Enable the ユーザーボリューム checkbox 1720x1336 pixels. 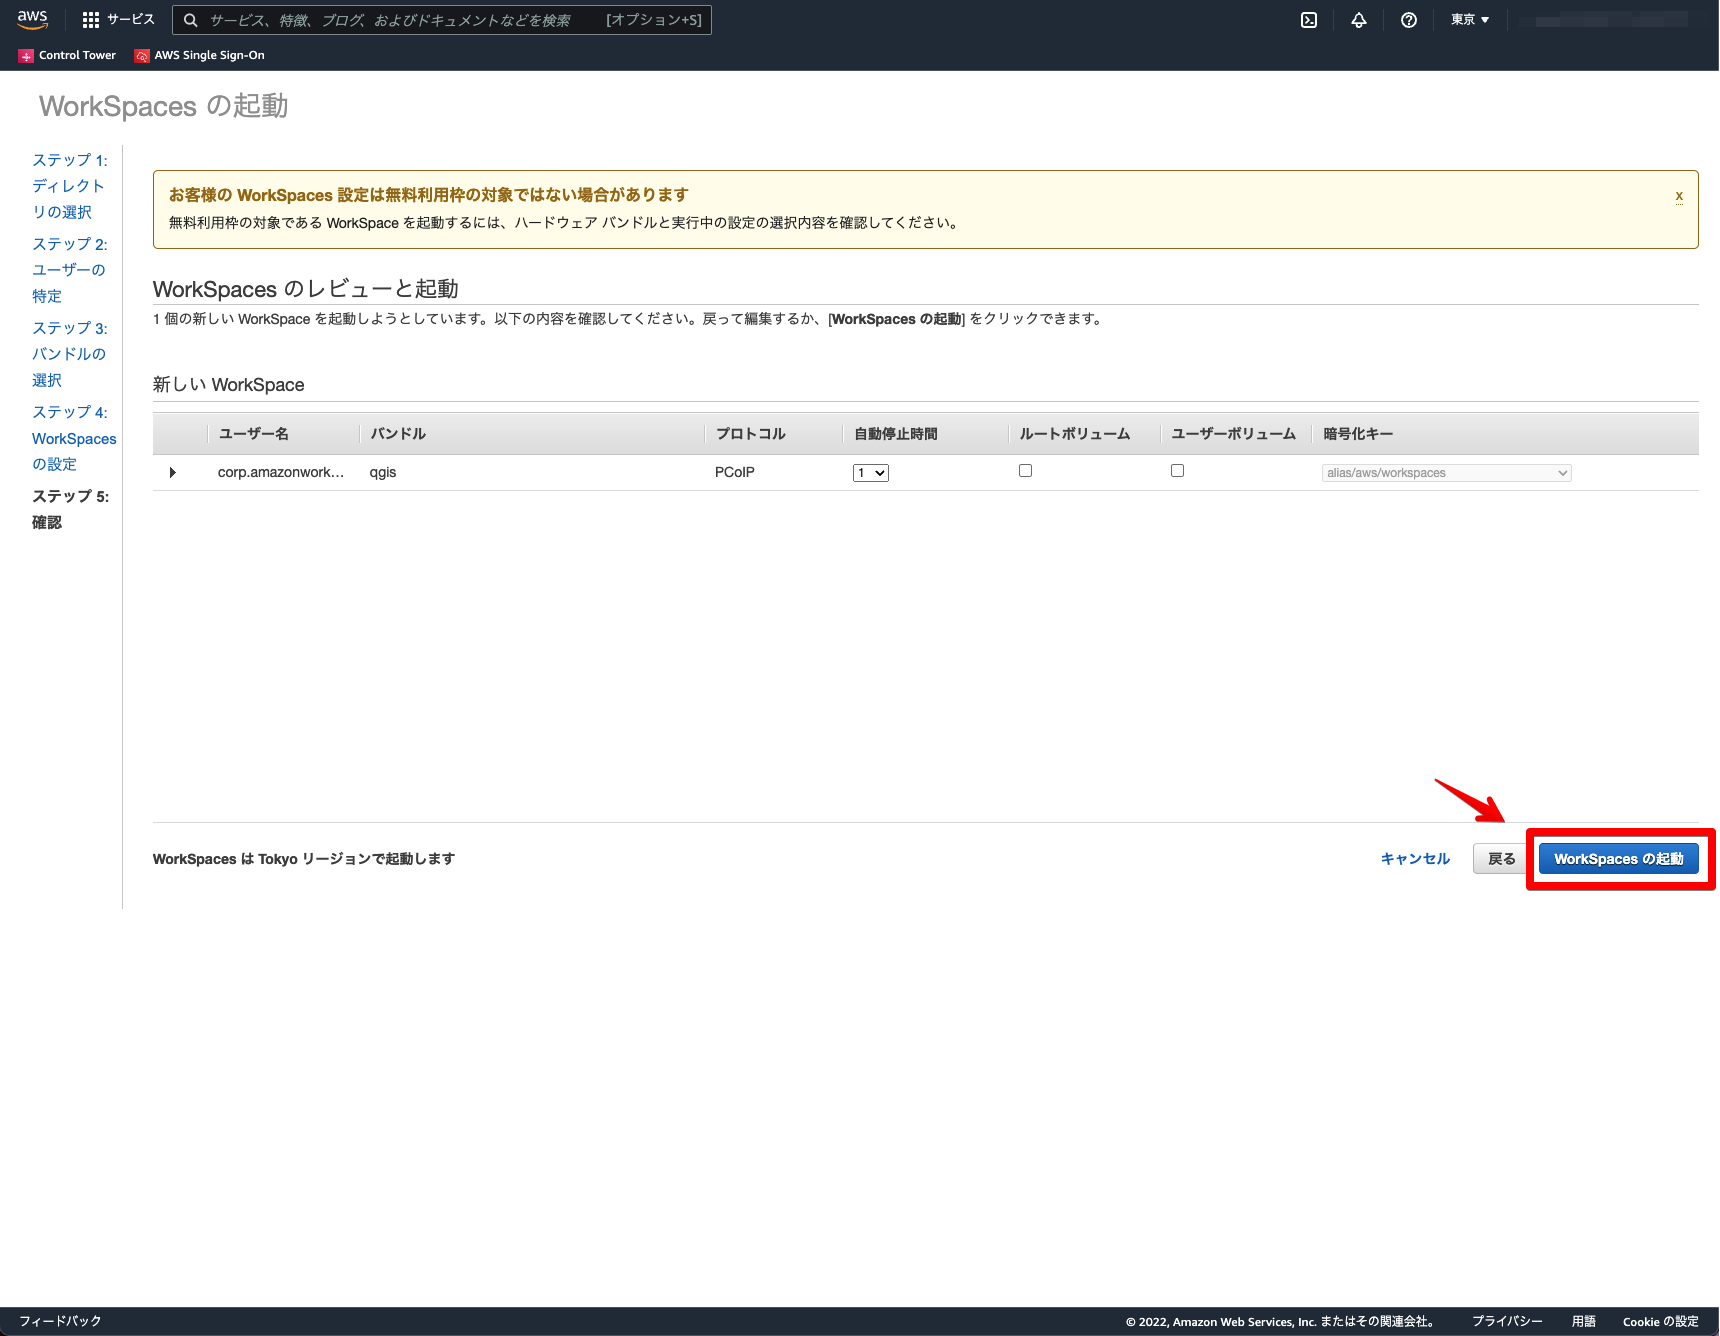pyautogui.click(x=1177, y=470)
